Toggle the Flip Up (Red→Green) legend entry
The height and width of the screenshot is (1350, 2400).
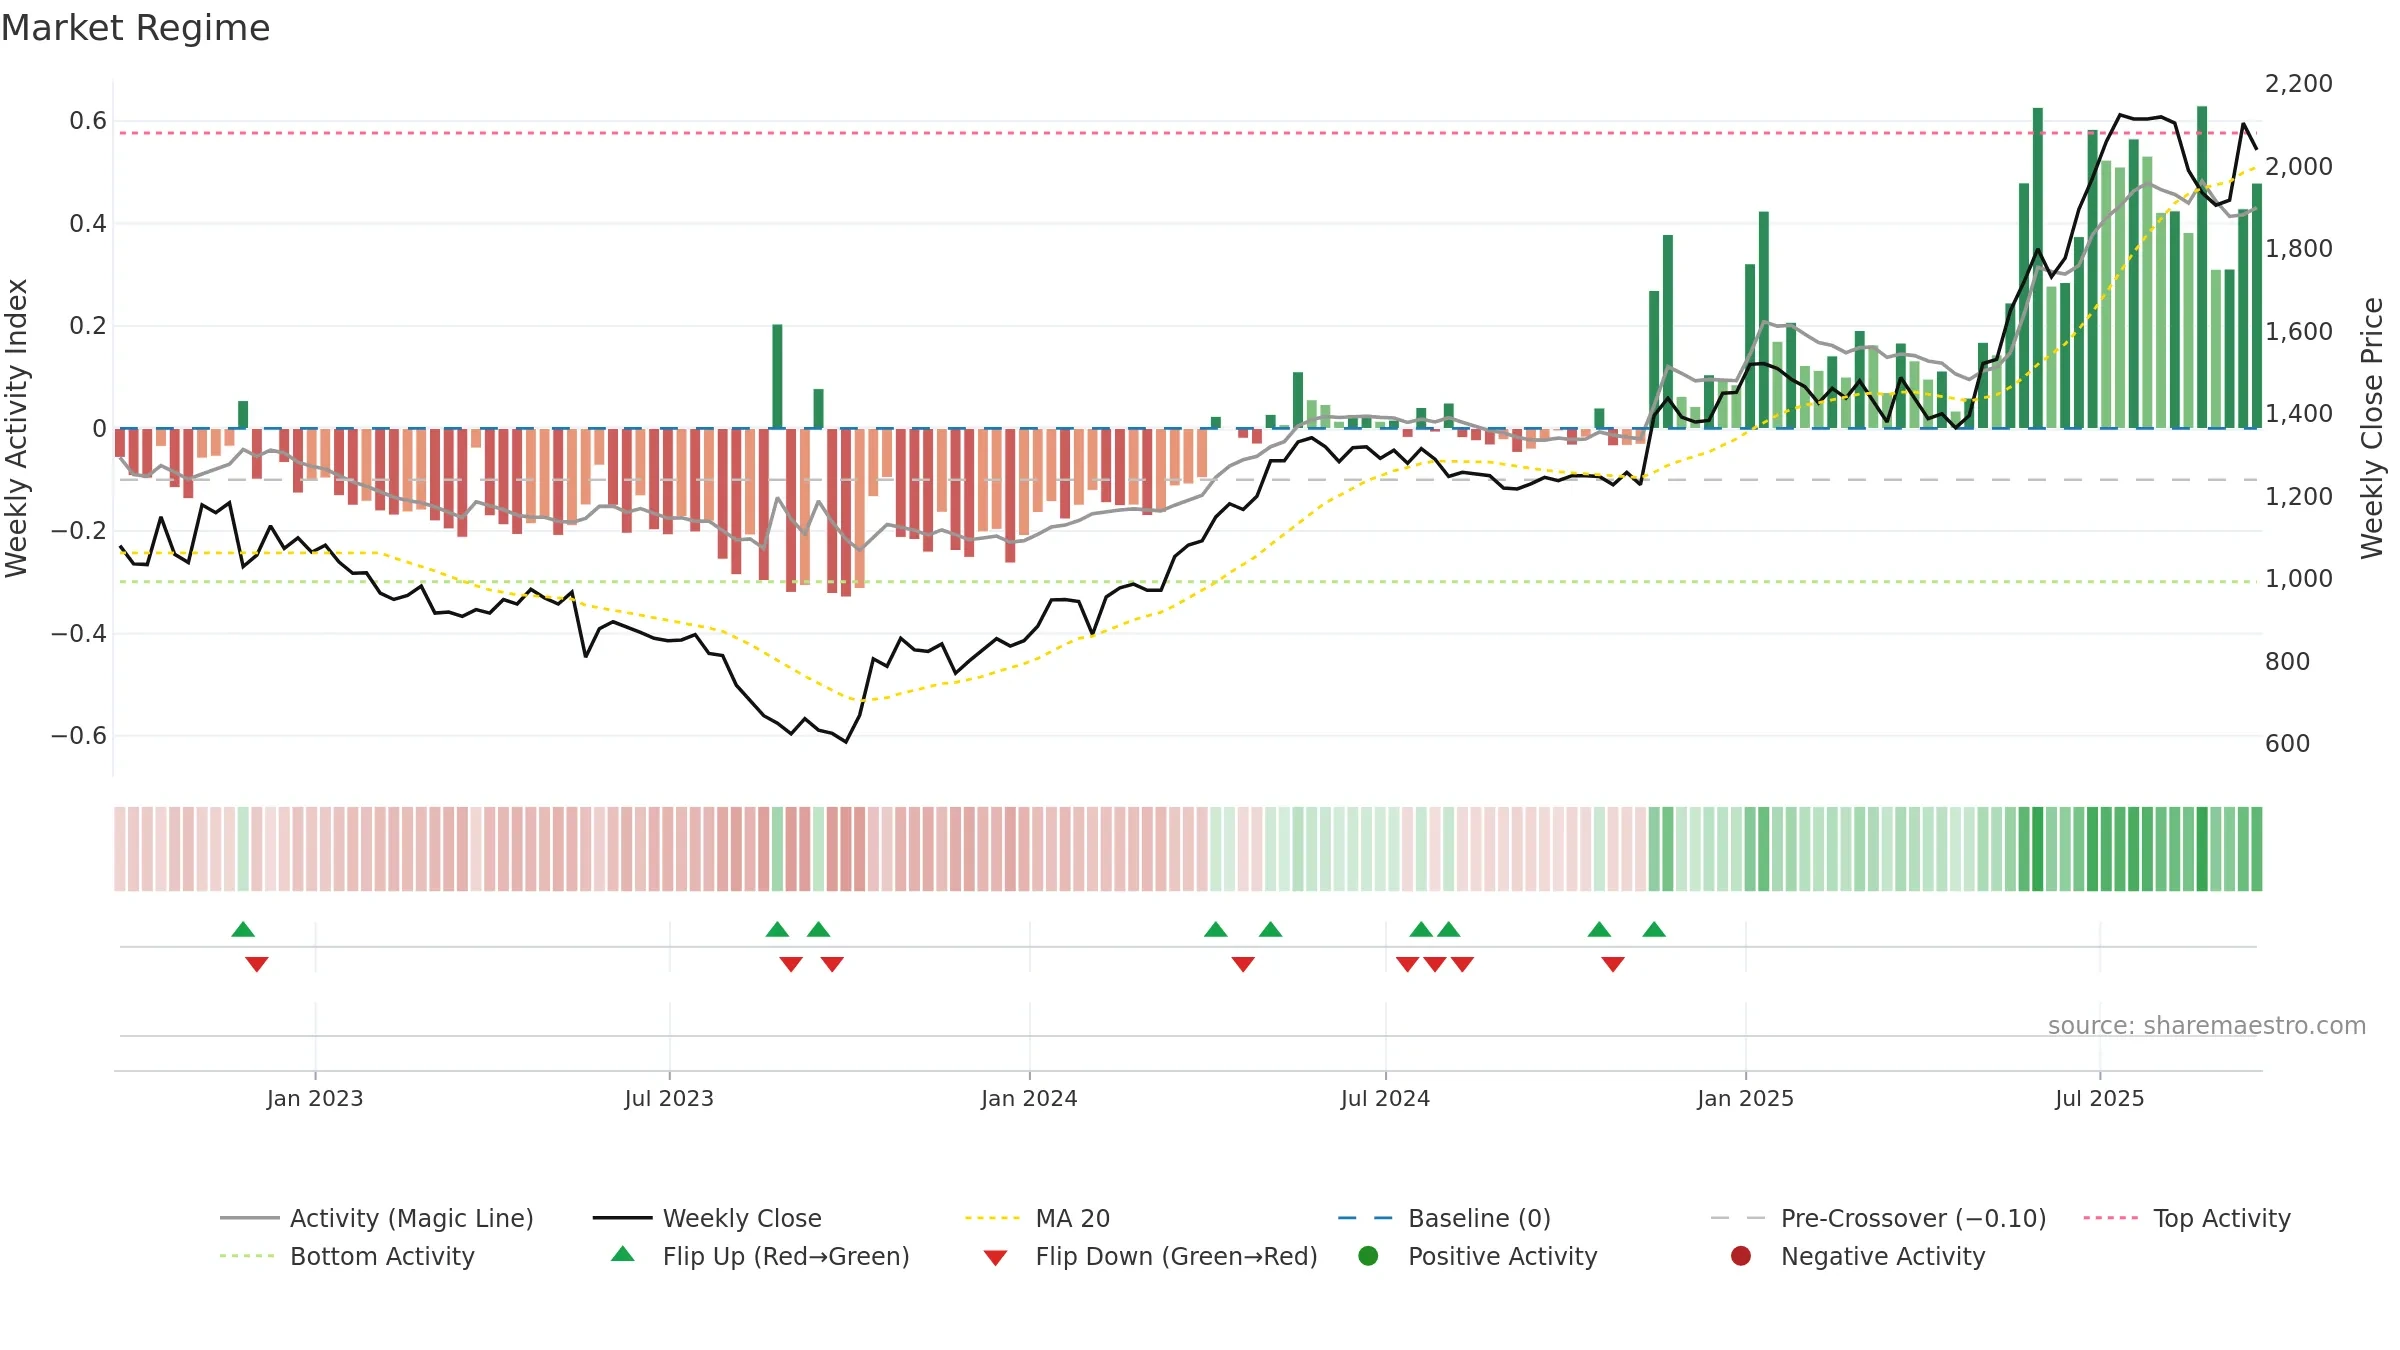760,1256
